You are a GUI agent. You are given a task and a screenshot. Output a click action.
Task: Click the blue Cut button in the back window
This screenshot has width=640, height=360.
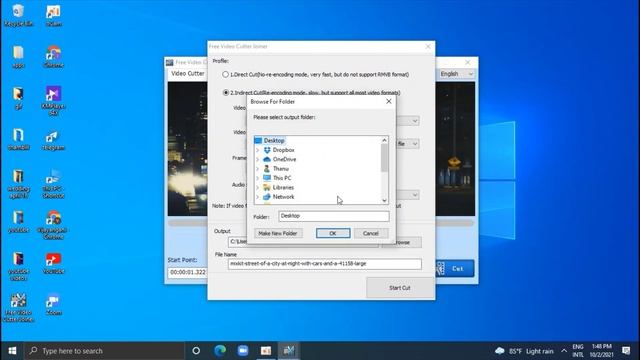455,269
